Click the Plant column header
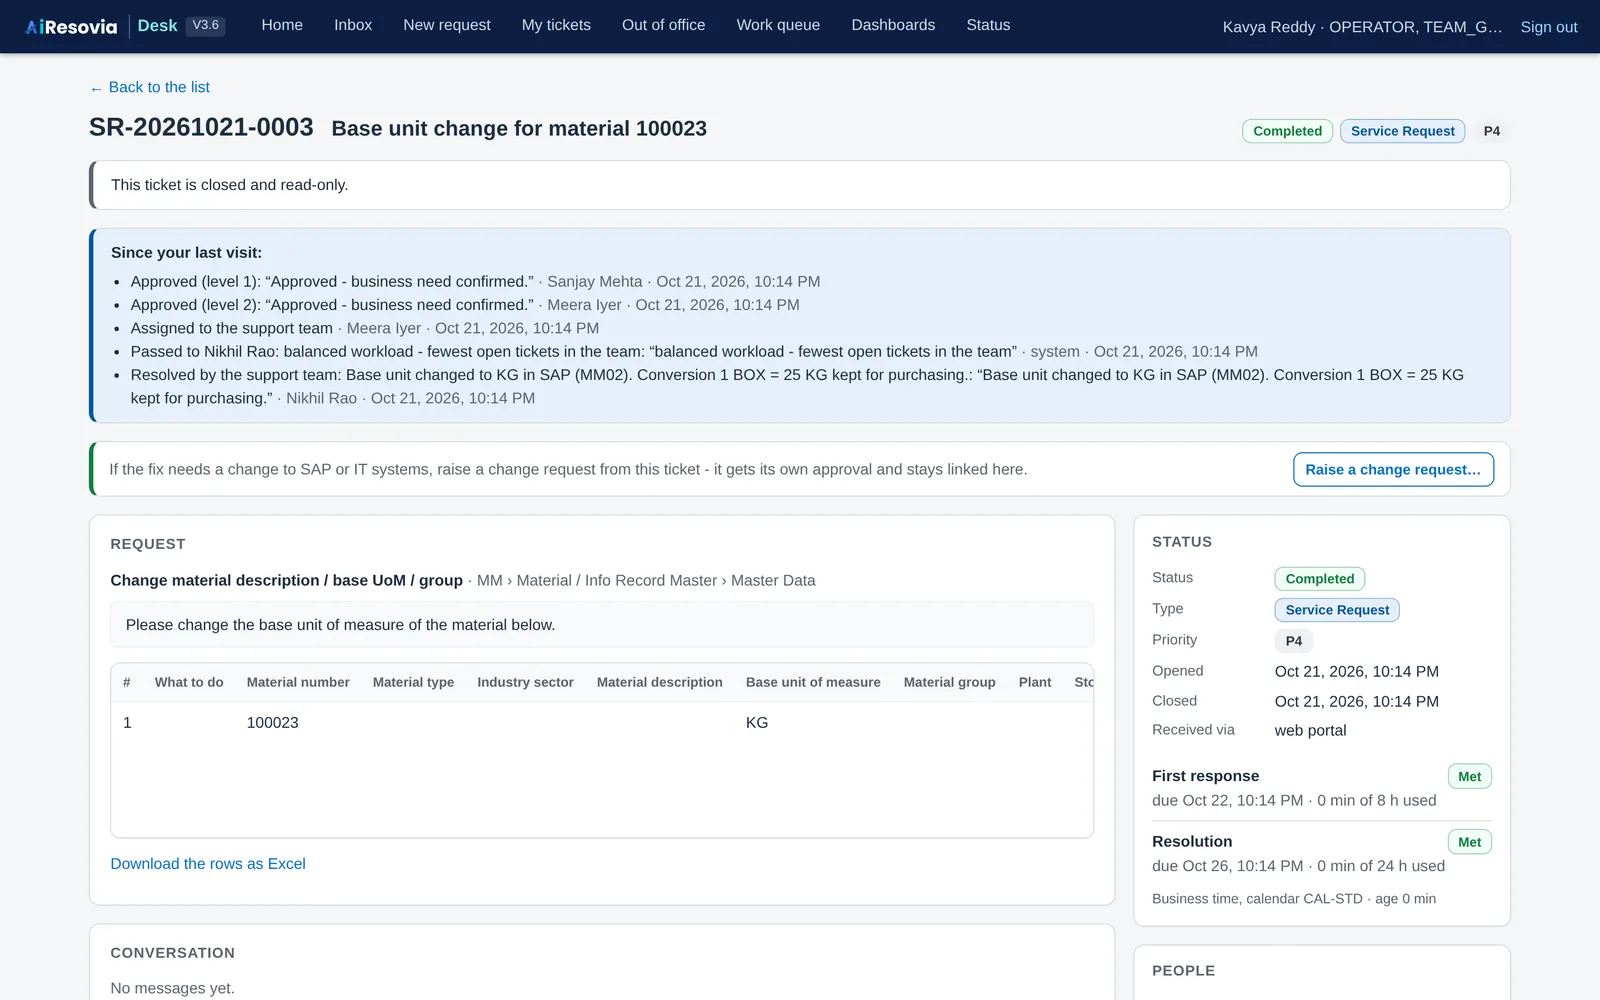The image size is (1600, 1000). (x=1035, y=682)
